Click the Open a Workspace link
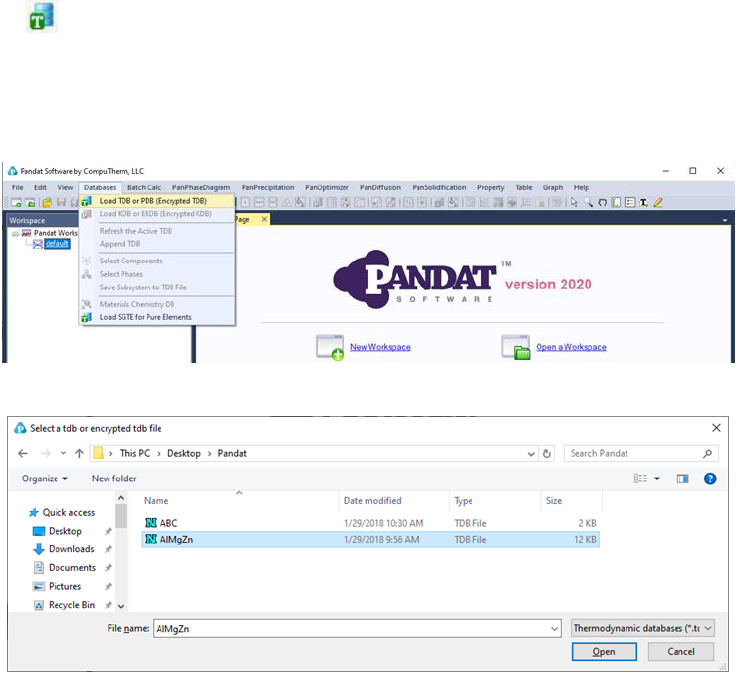The image size is (736, 673). (x=571, y=347)
